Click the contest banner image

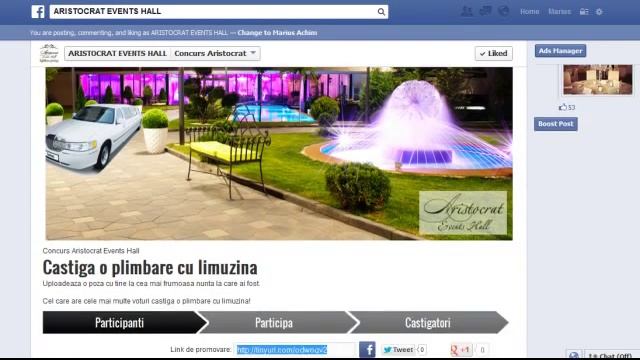tap(279, 153)
